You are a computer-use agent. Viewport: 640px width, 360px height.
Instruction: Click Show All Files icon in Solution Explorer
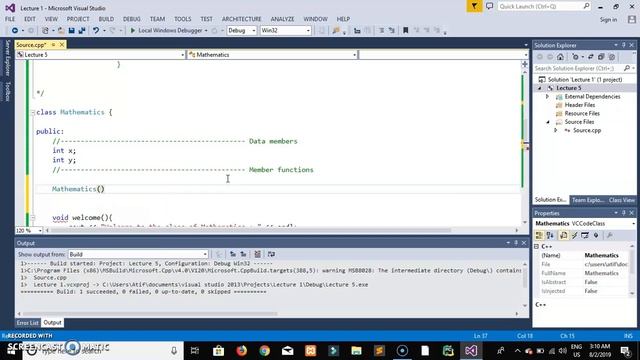click(x=611, y=57)
